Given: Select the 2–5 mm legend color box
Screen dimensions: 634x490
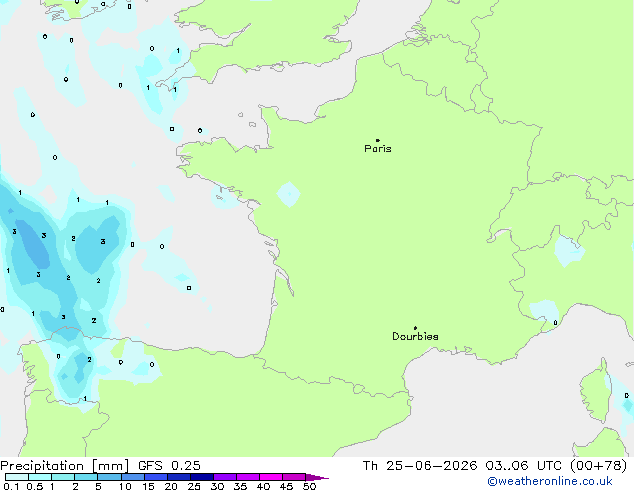Looking at the screenshot, I should 86,477.
